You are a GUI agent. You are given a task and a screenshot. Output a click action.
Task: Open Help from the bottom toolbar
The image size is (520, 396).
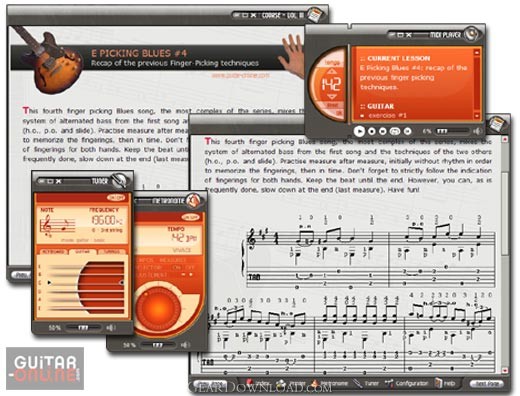[445, 384]
